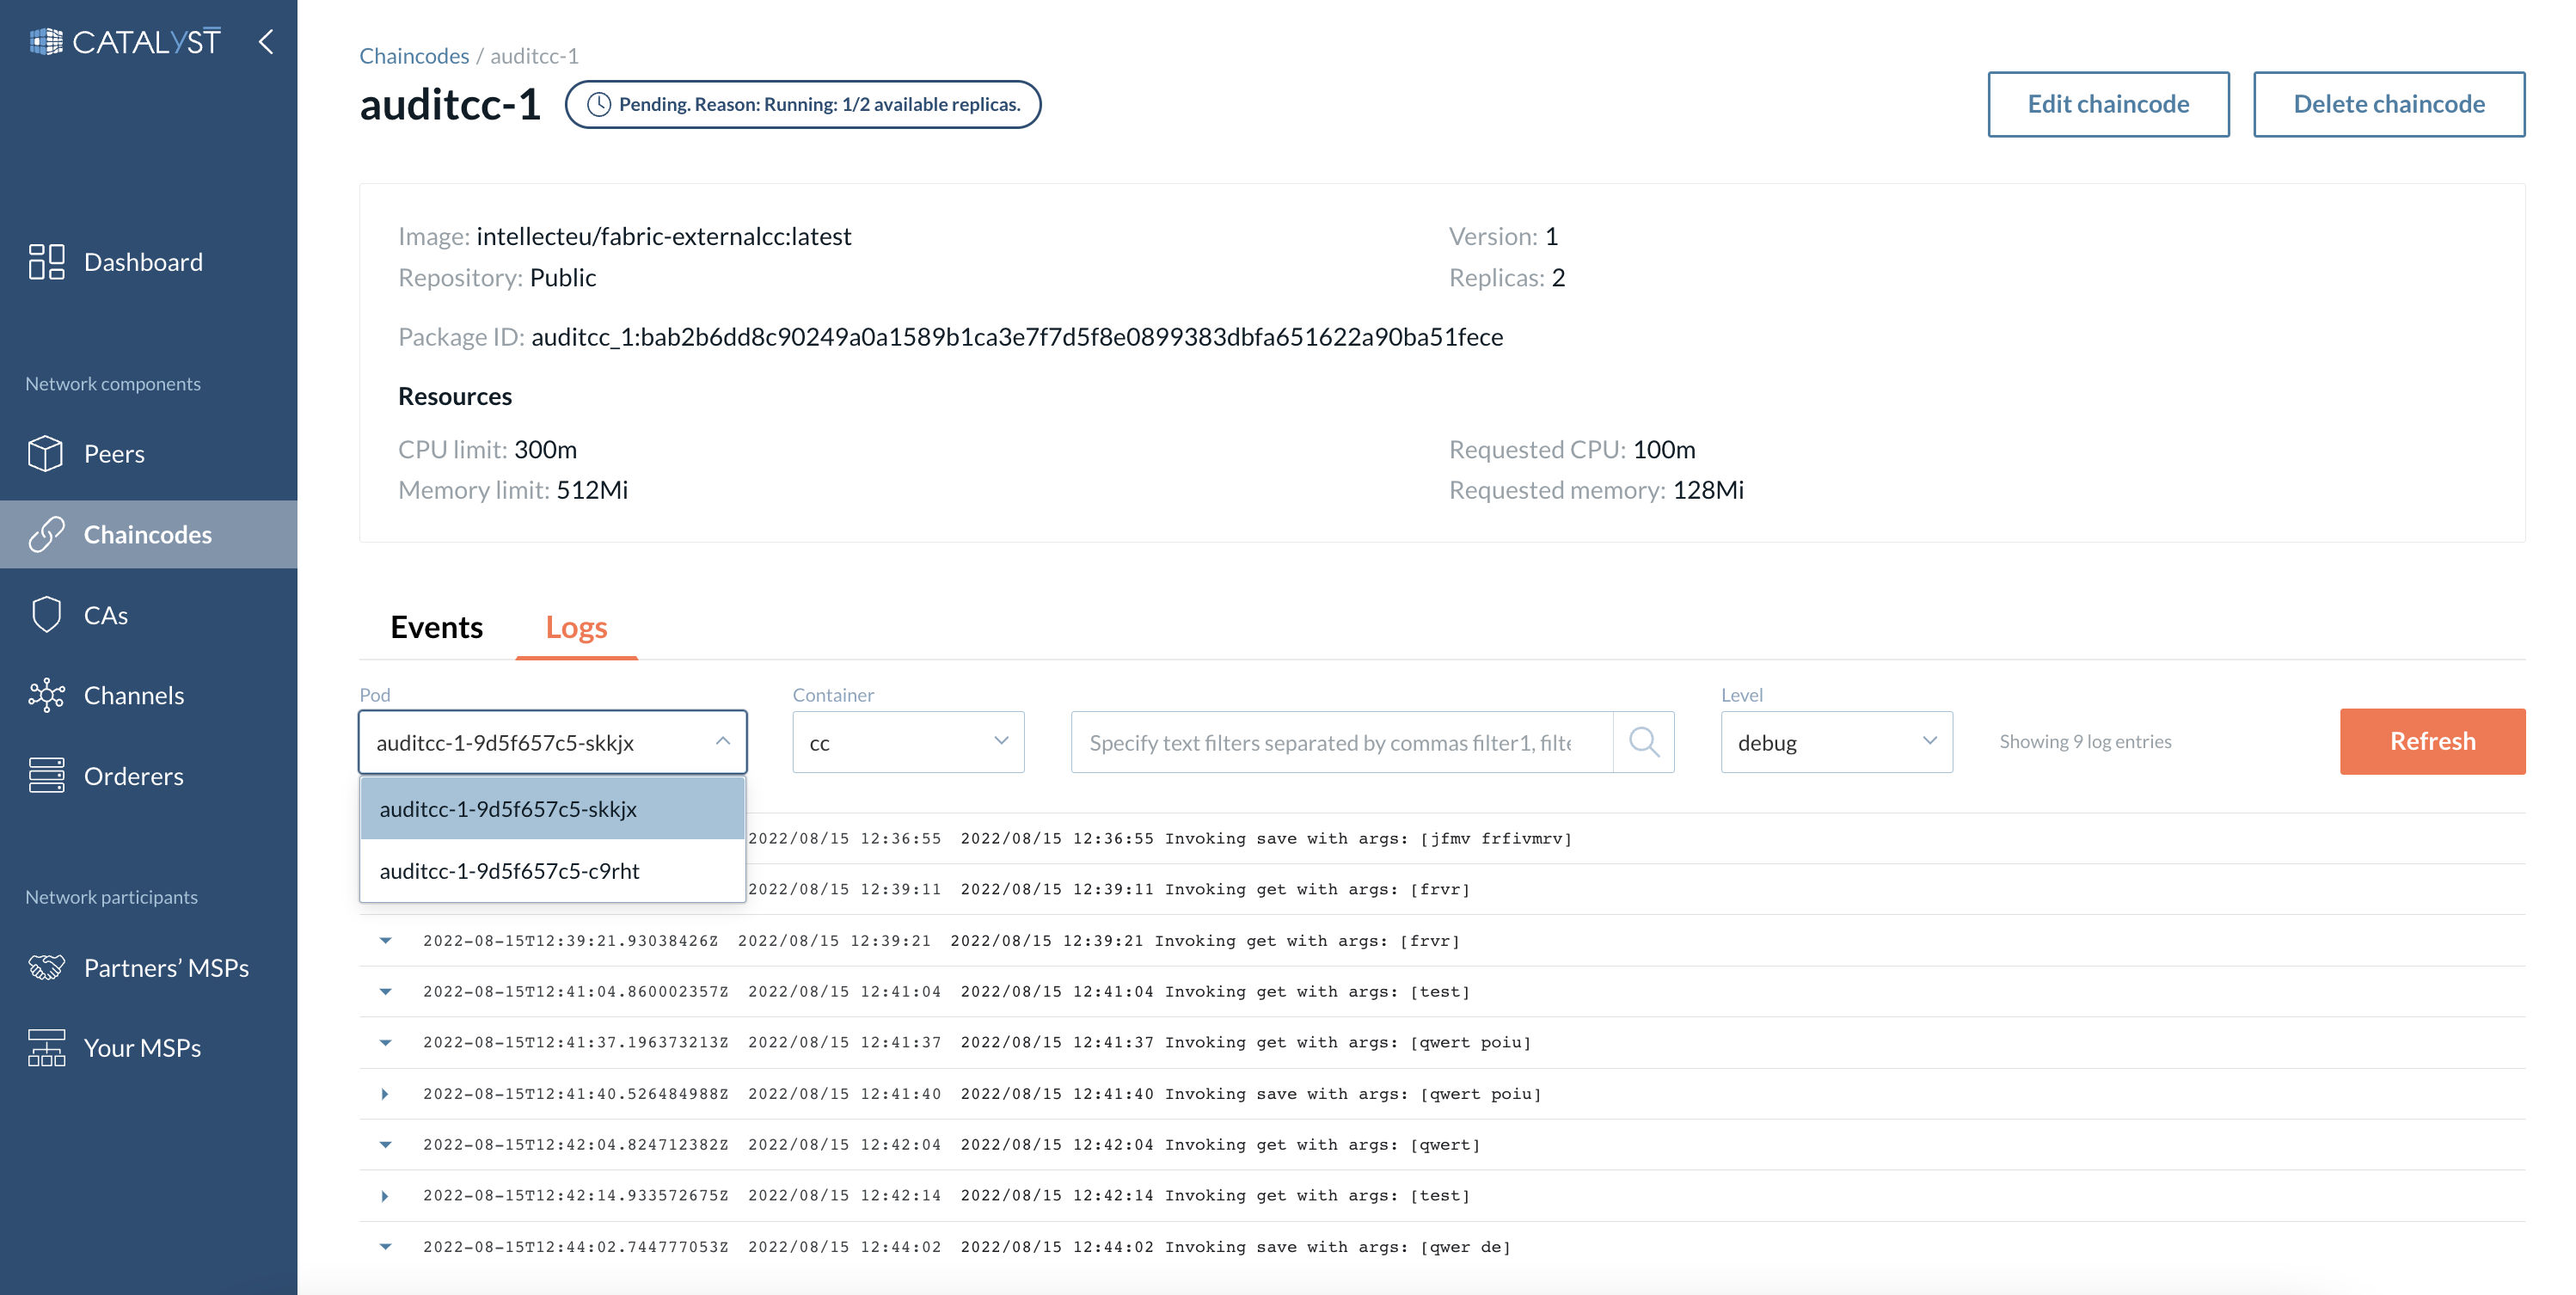
Task: Click the Edit chaincode button
Action: pos(2107,104)
